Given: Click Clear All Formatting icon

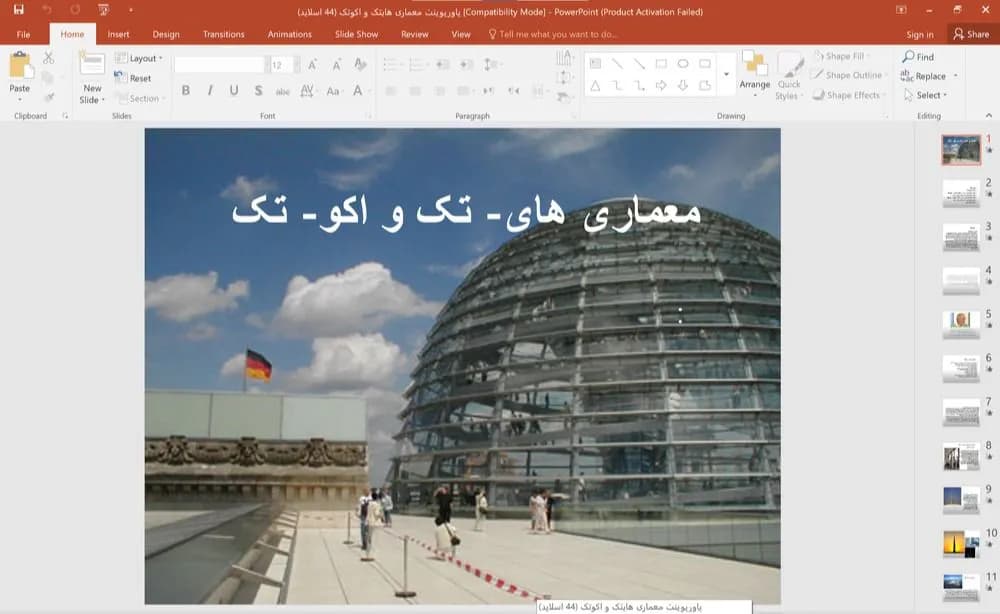Looking at the screenshot, I should coord(360,64).
